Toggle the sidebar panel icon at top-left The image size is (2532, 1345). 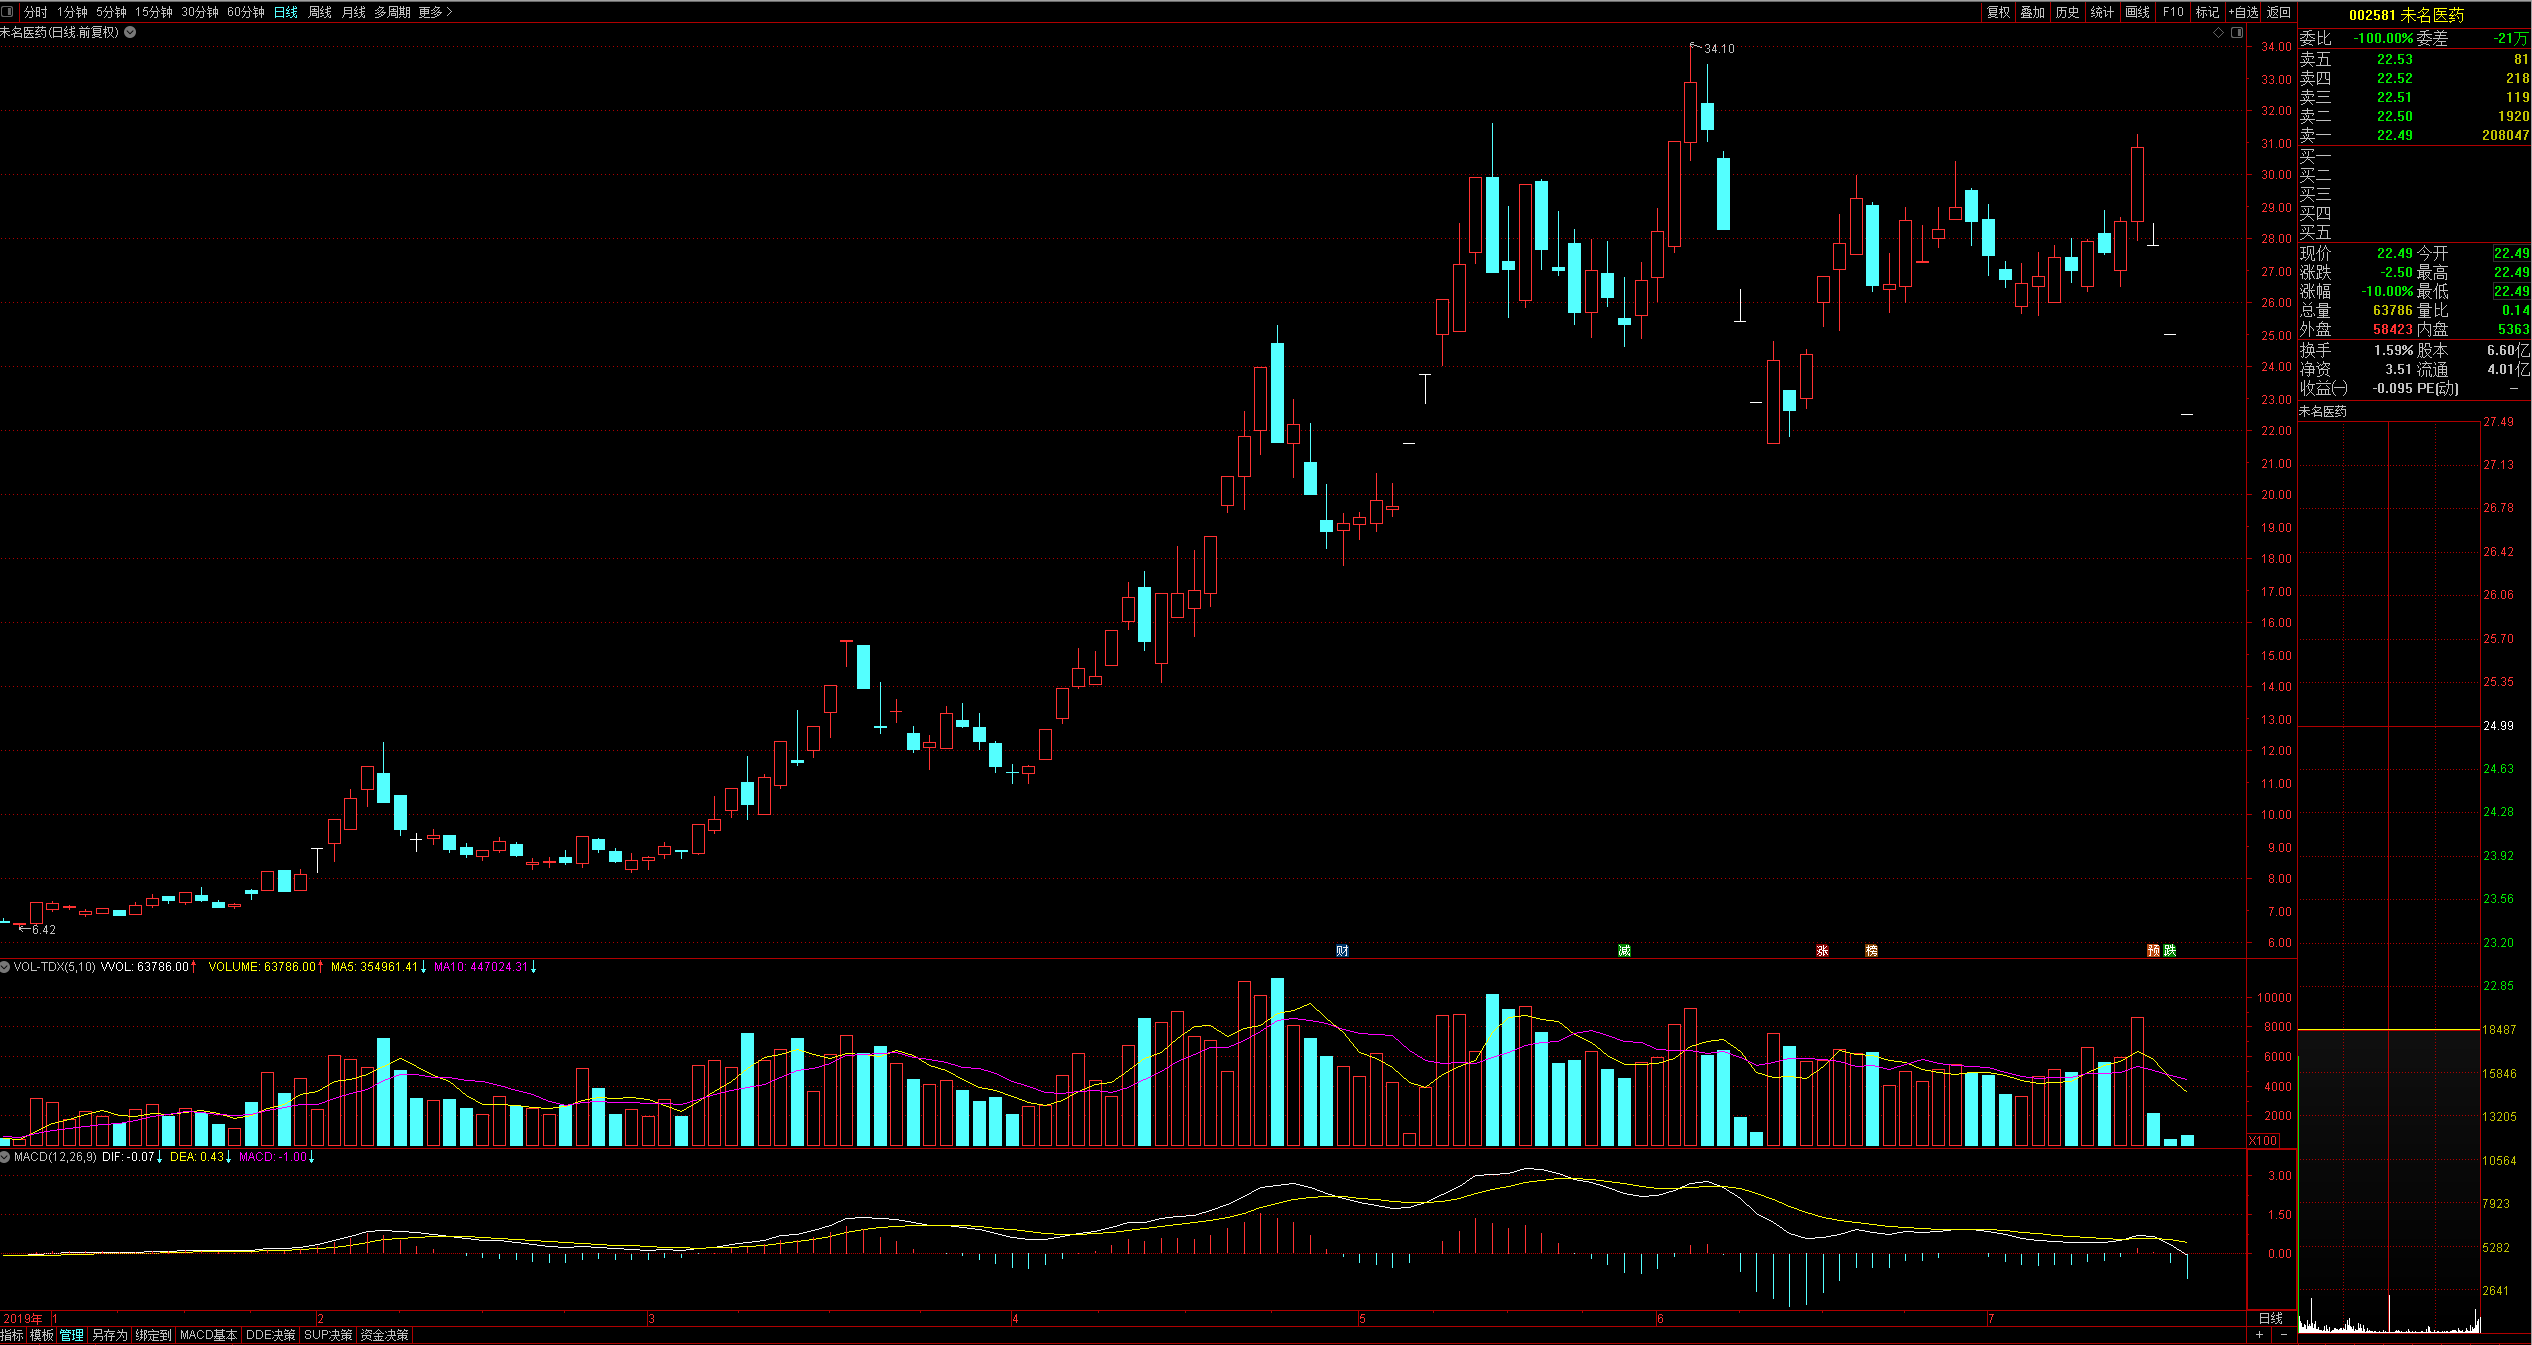click(x=8, y=12)
